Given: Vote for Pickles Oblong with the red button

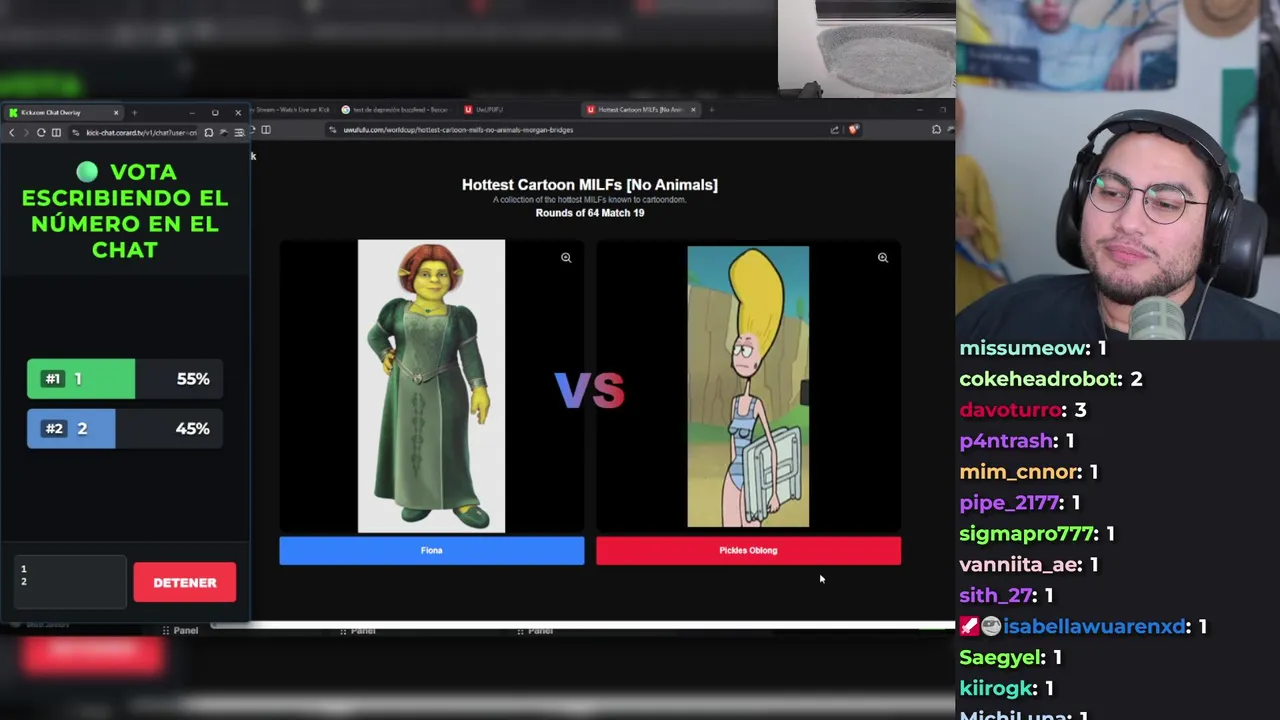Looking at the screenshot, I should point(748,551).
